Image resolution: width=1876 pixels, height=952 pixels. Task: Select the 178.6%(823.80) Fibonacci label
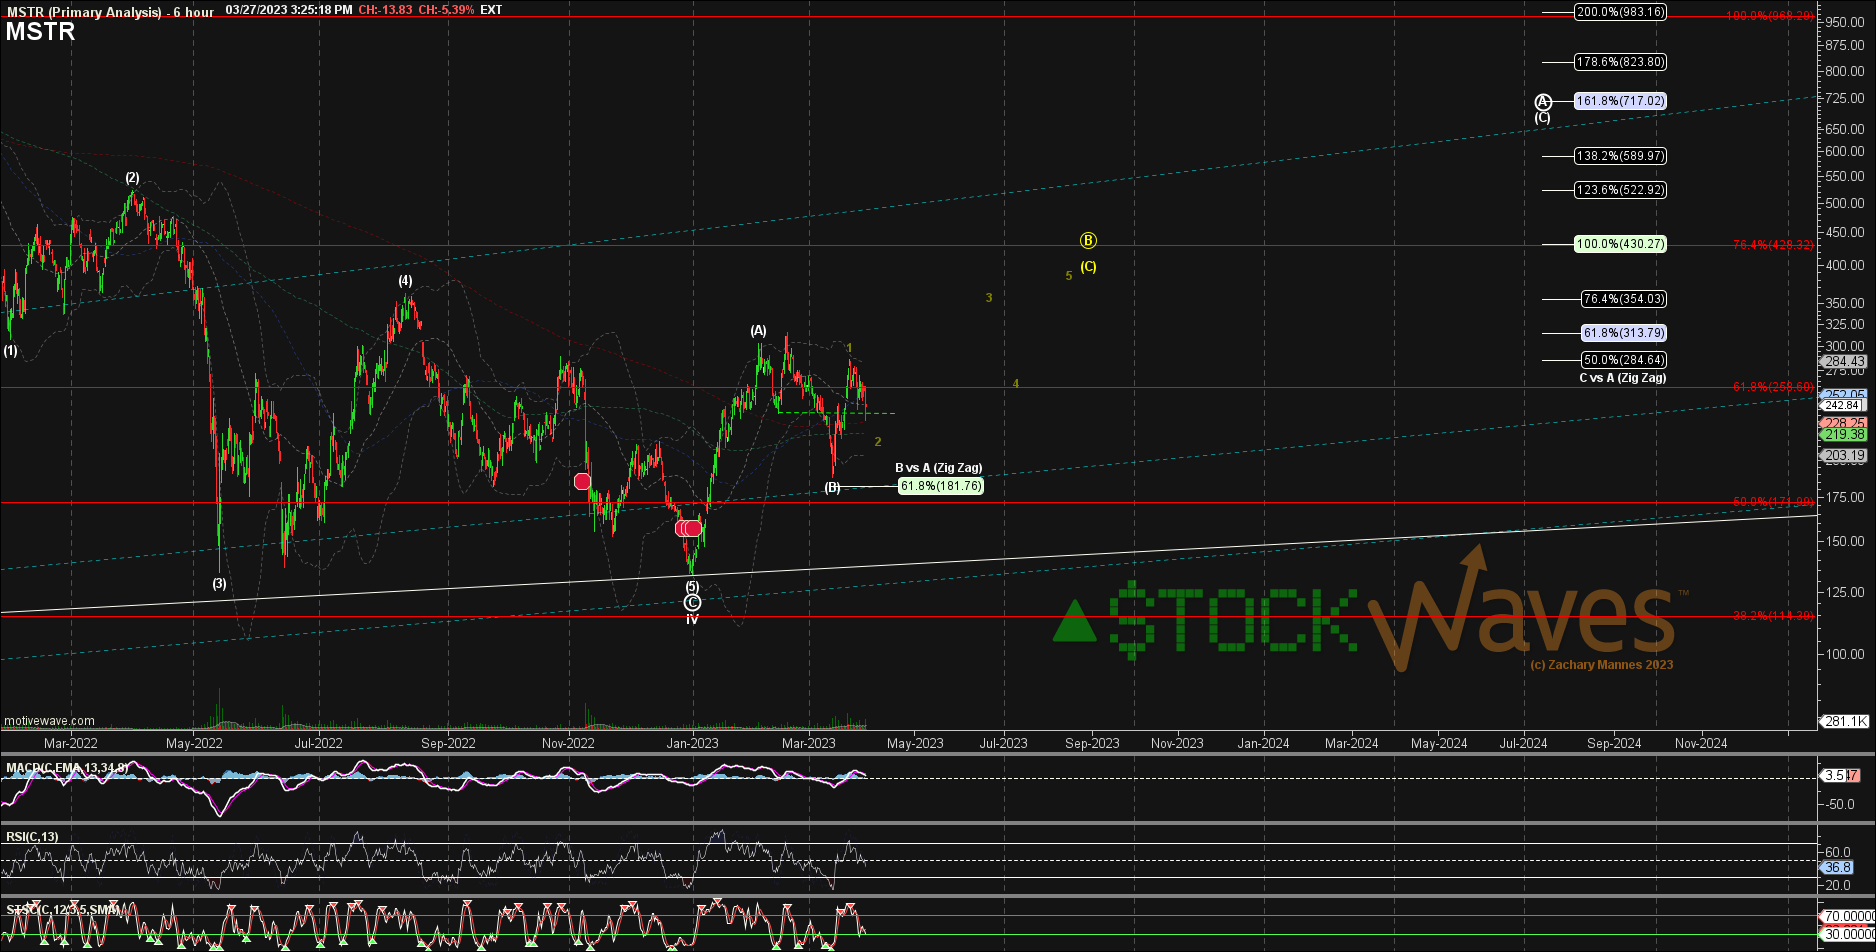(1620, 62)
